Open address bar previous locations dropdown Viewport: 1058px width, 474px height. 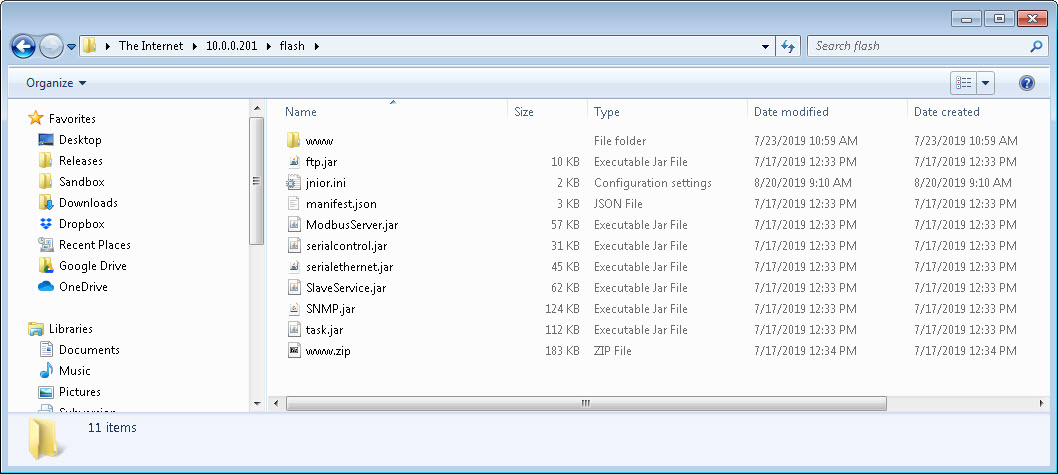coord(765,47)
